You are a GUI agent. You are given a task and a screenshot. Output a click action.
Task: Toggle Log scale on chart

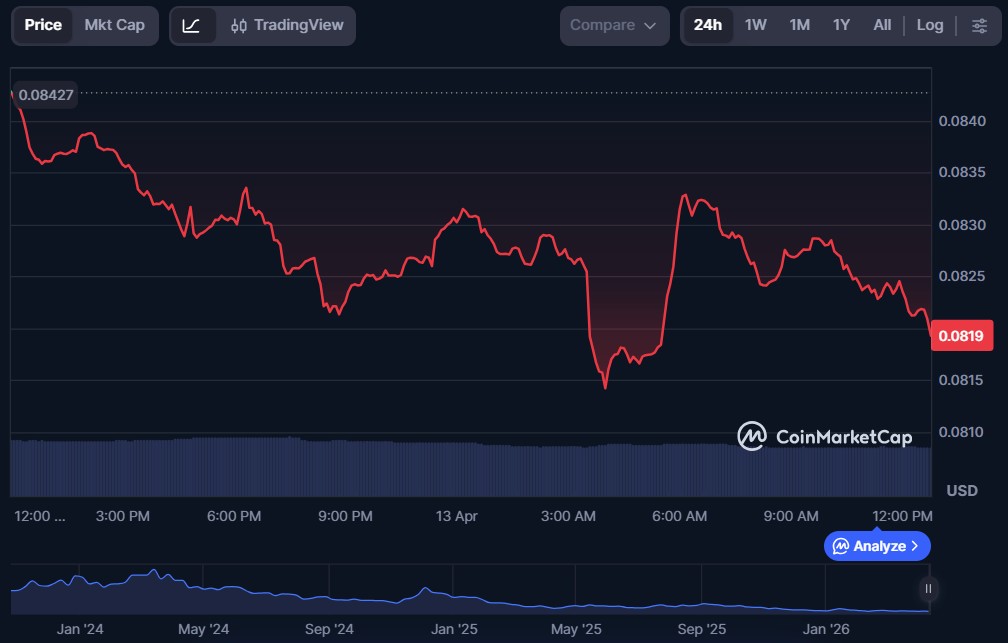point(929,25)
